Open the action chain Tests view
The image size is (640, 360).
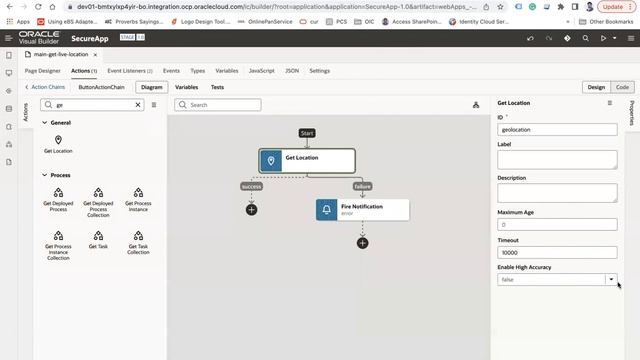(x=218, y=87)
